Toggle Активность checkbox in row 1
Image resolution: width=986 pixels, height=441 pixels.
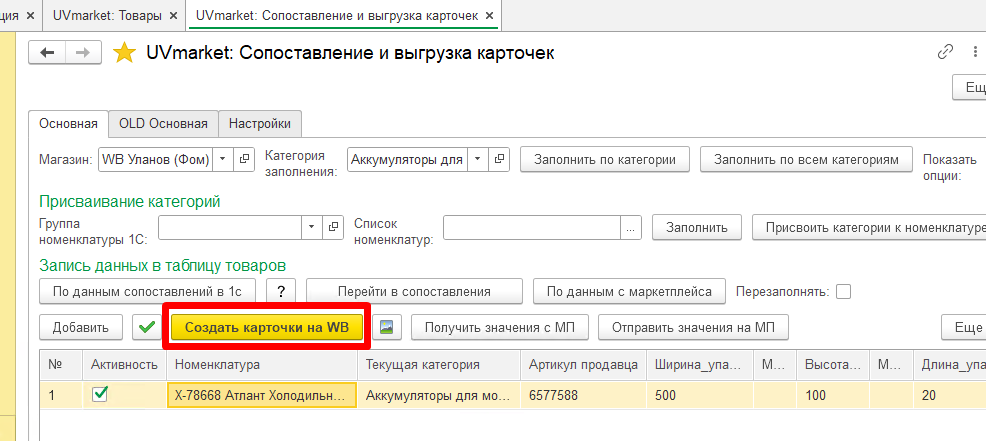(100, 394)
